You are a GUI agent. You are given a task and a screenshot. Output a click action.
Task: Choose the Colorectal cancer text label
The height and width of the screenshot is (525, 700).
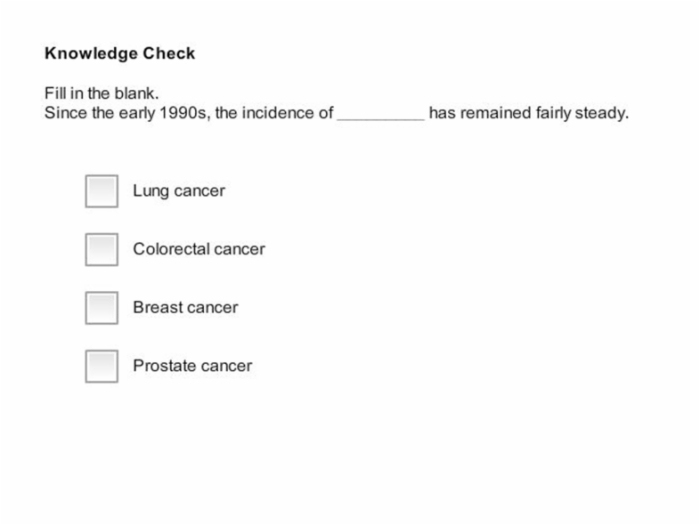coord(199,249)
